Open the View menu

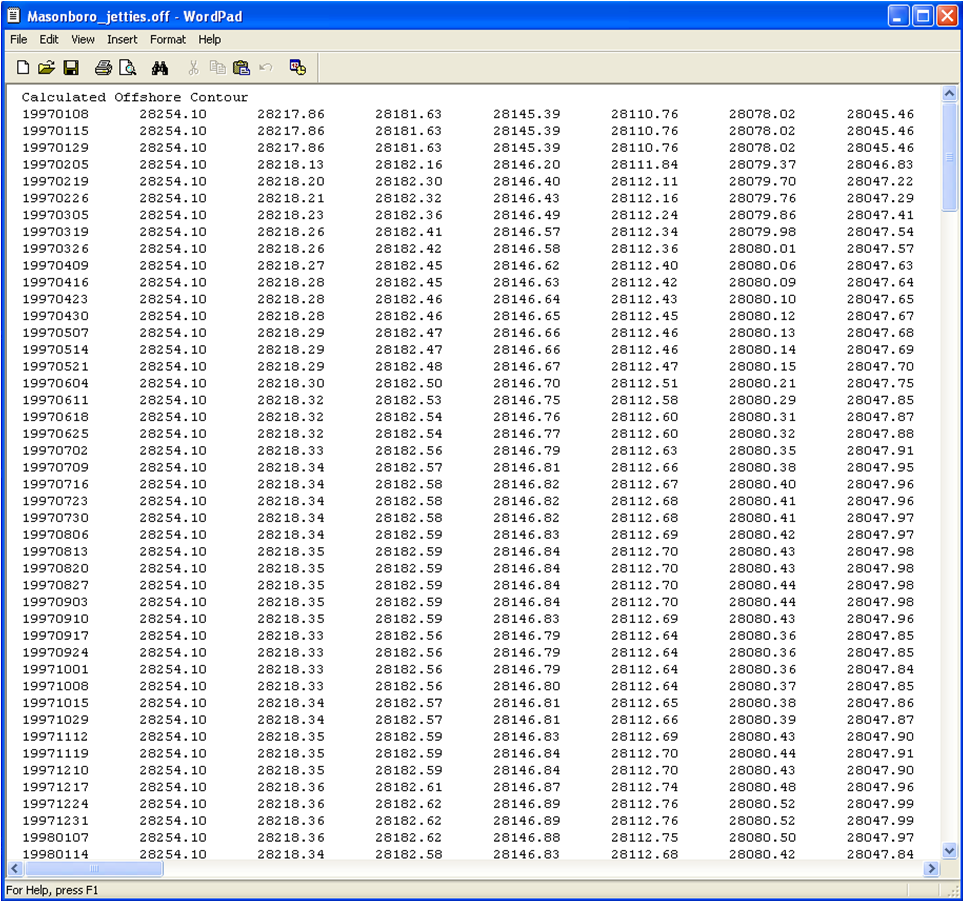pos(82,39)
